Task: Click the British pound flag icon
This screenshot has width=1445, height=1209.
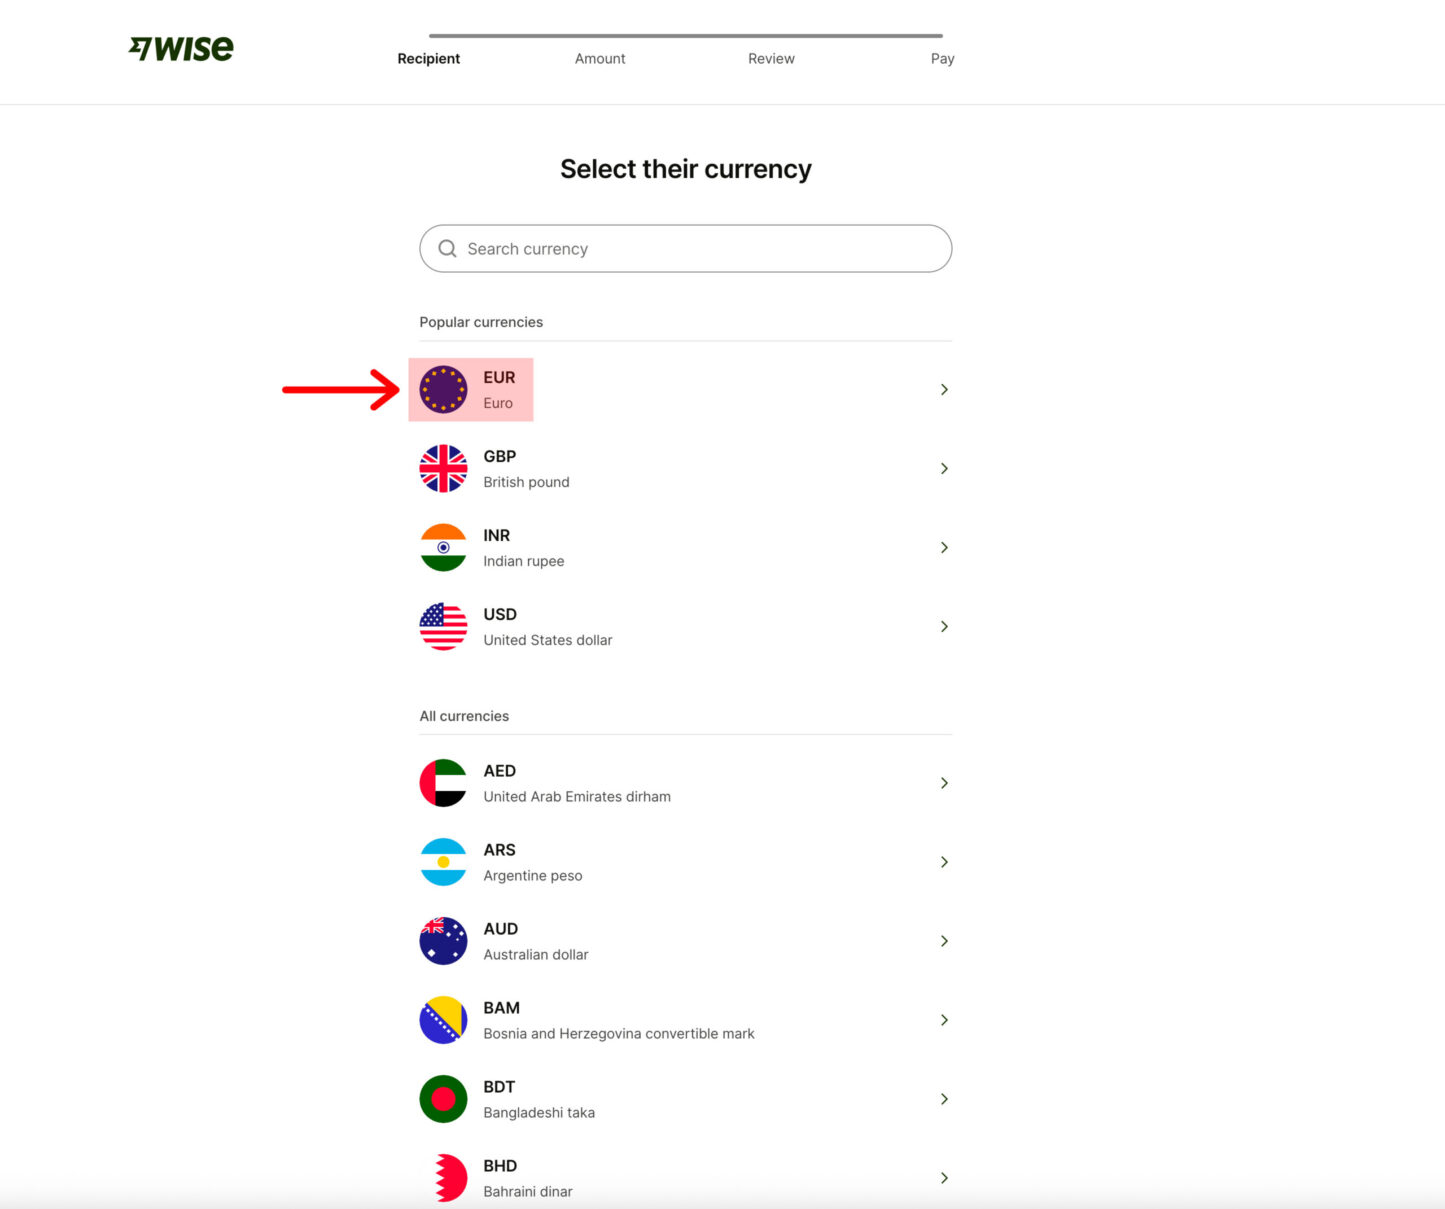Action: 443,469
